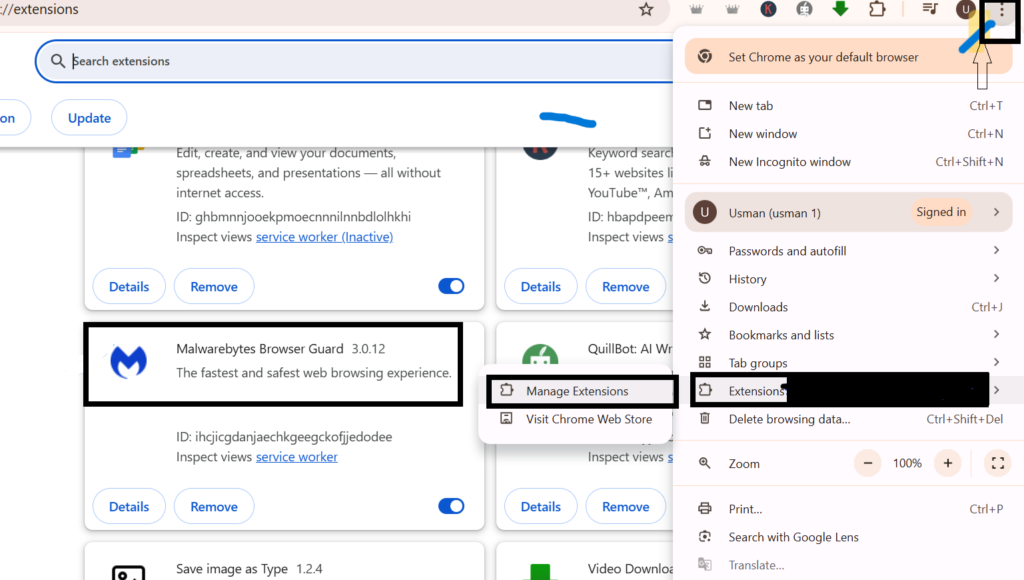Viewport: 1024px width, 580px height.
Task: Open Details for extension ID ghbmnnjooekpmoecnnnilnnbdlolhkhi
Action: click(129, 286)
